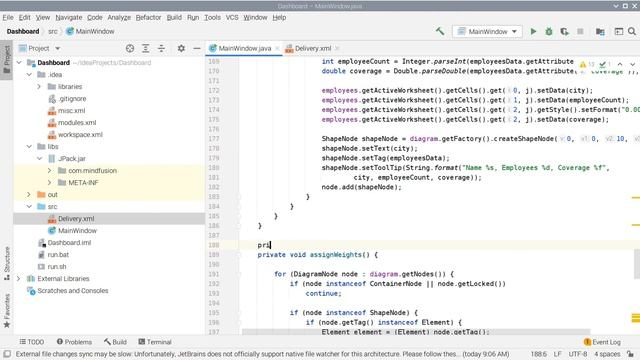Expand all items in Project panel

click(146, 48)
